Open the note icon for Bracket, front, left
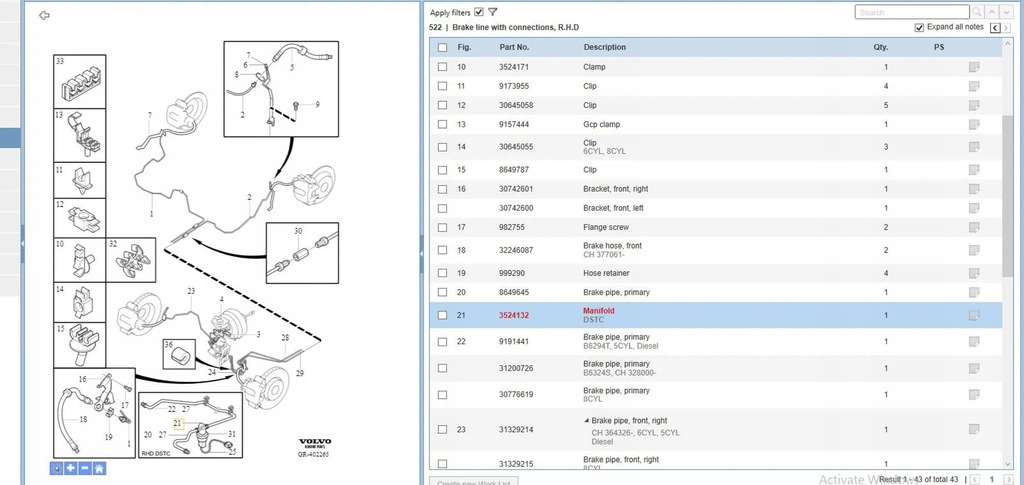Image resolution: width=1024 pixels, height=485 pixels. 974,208
